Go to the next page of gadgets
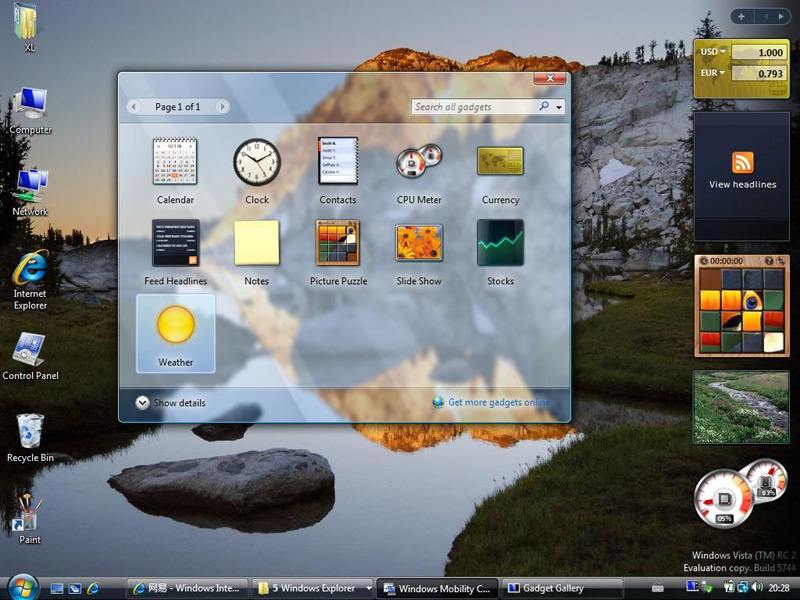This screenshot has height=600, width=800. (221, 107)
